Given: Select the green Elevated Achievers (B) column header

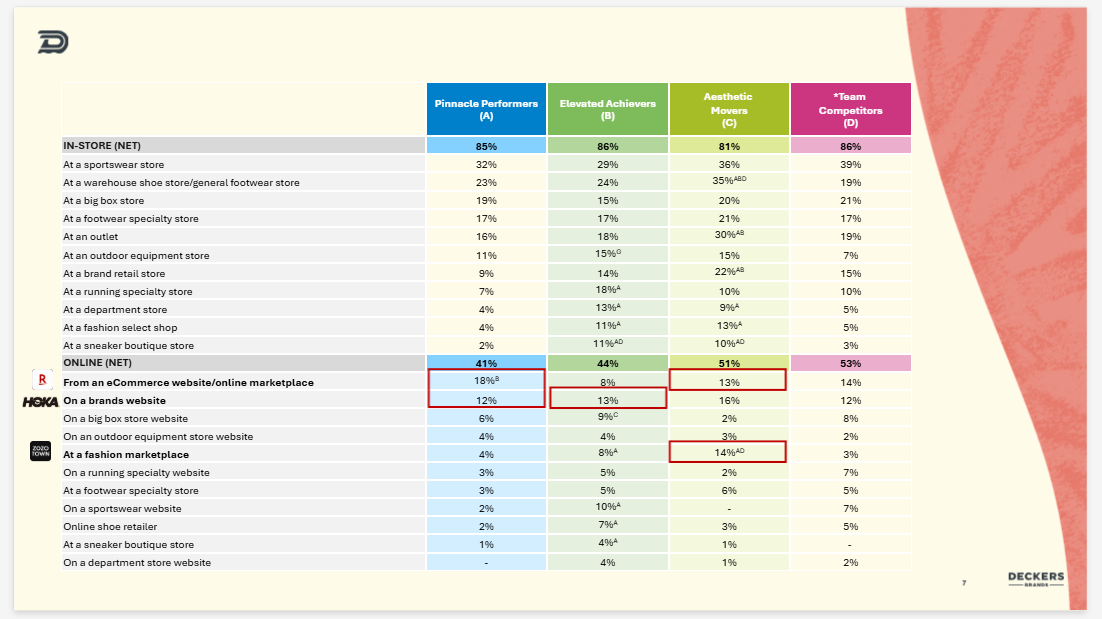Looking at the screenshot, I should [x=607, y=109].
